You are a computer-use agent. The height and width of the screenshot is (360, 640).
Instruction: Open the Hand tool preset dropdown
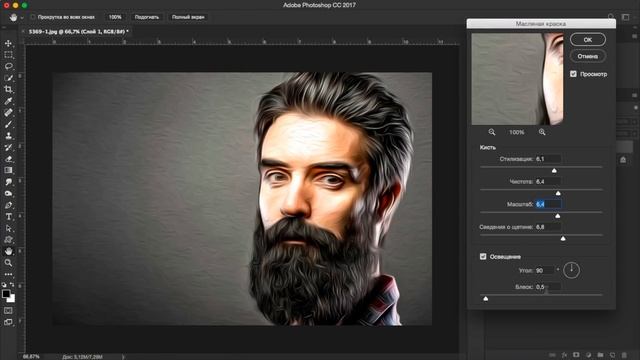tap(22, 18)
